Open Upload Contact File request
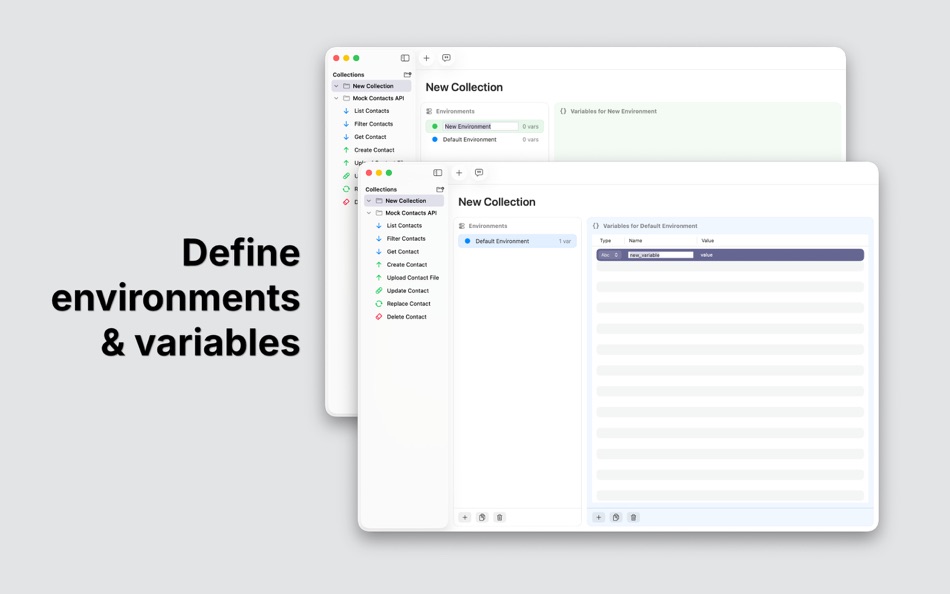 tap(413, 278)
